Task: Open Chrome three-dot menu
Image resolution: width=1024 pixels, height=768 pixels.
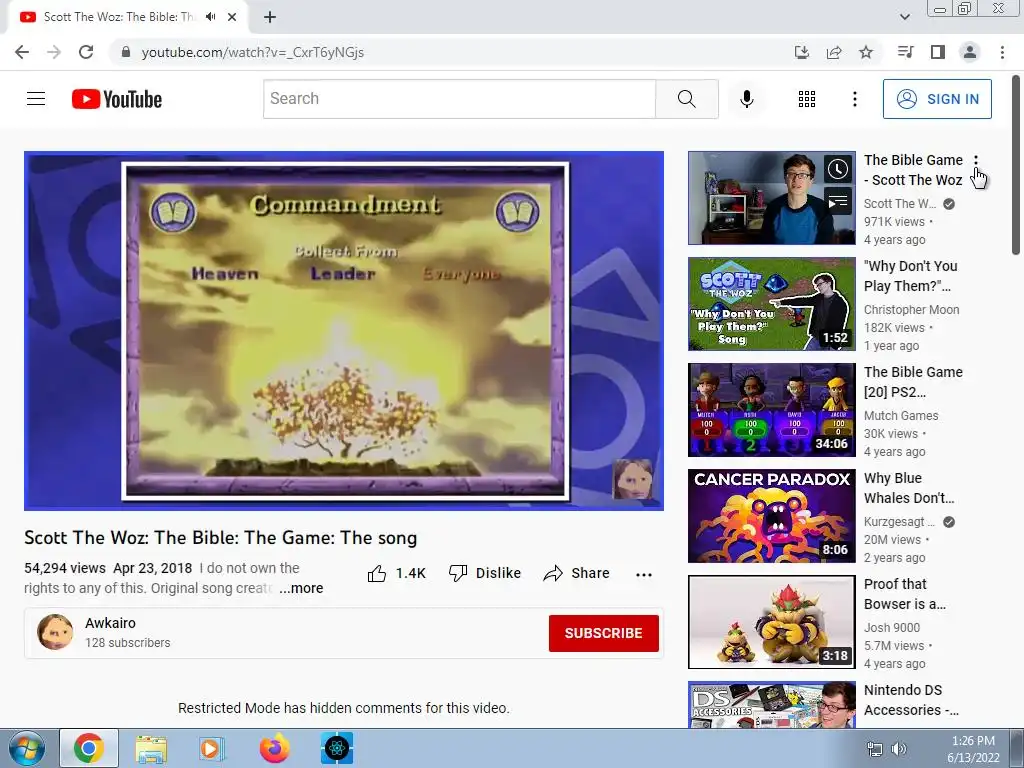Action: (1002, 52)
